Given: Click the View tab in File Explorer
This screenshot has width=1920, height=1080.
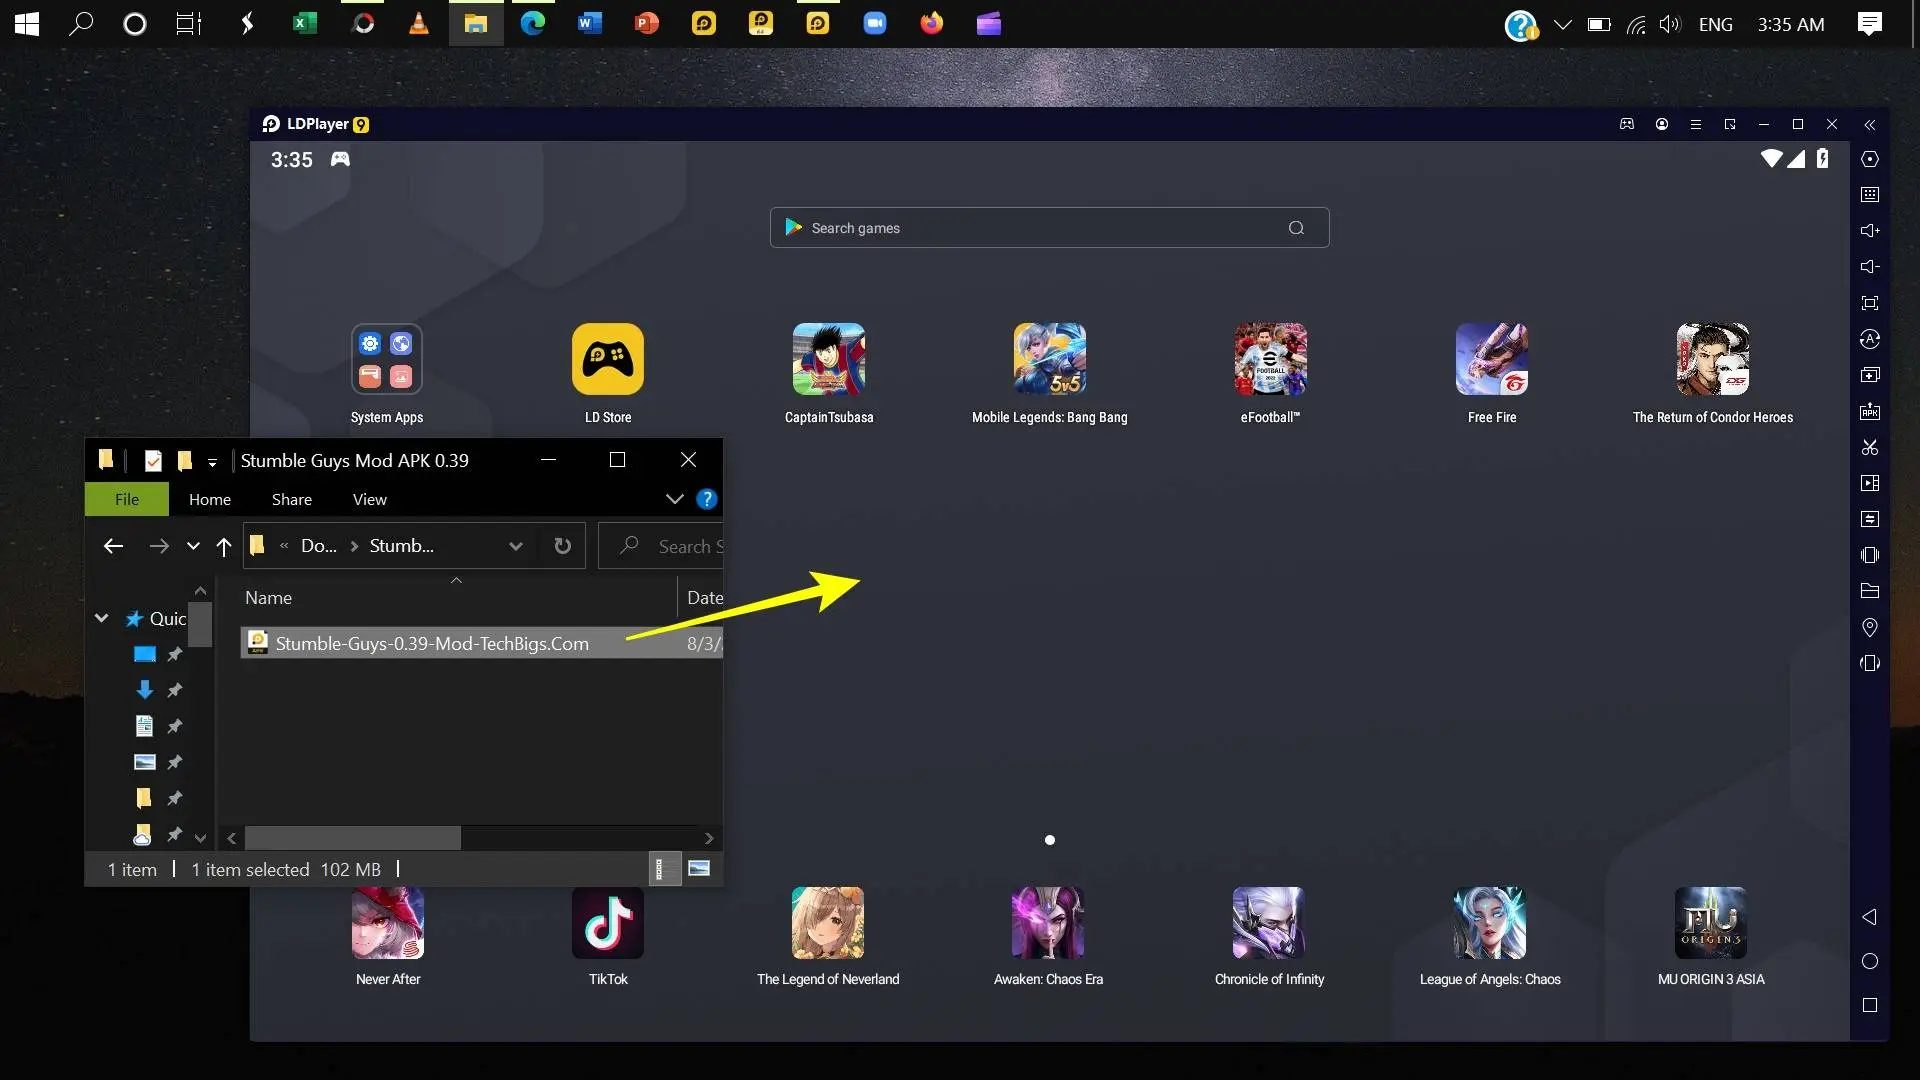Looking at the screenshot, I should tap(371, 498).
